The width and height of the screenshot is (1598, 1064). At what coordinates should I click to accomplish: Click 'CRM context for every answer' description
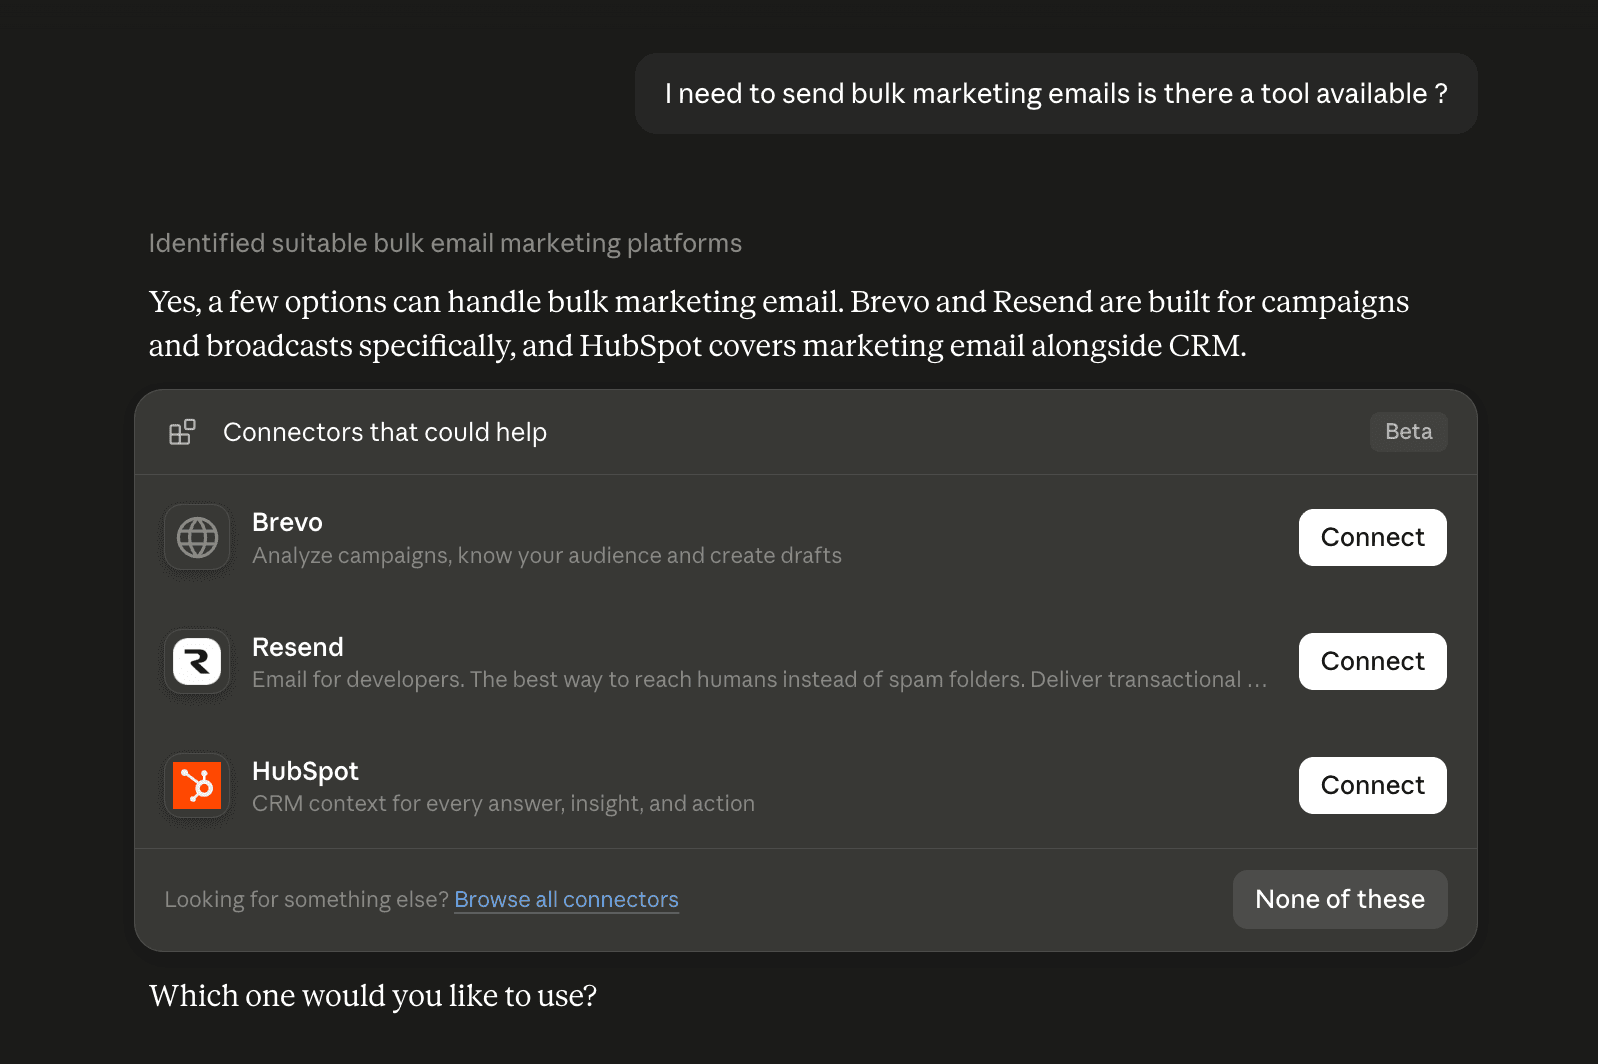(x=503, y=804)
